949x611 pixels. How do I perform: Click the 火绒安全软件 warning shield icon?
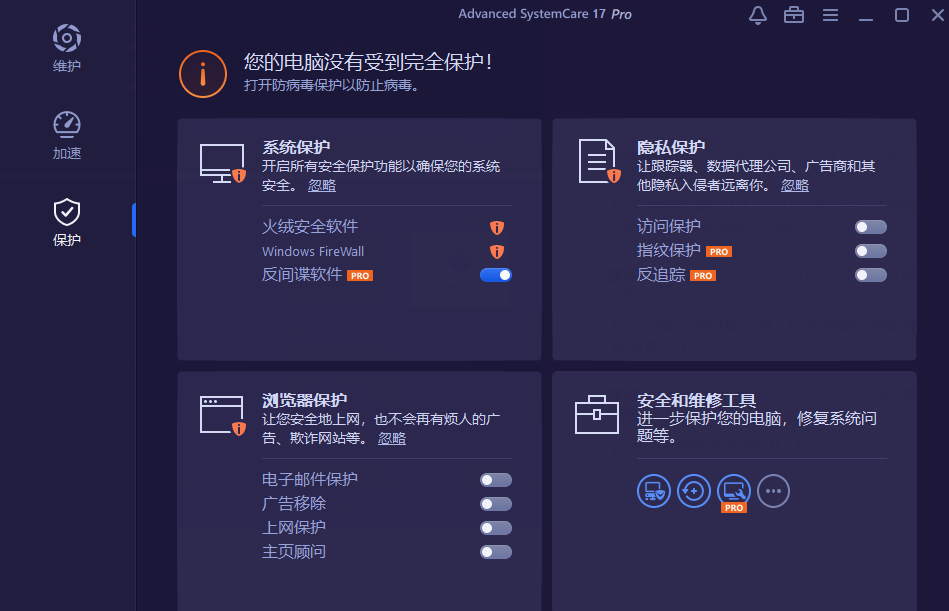(x=496, y=227)
